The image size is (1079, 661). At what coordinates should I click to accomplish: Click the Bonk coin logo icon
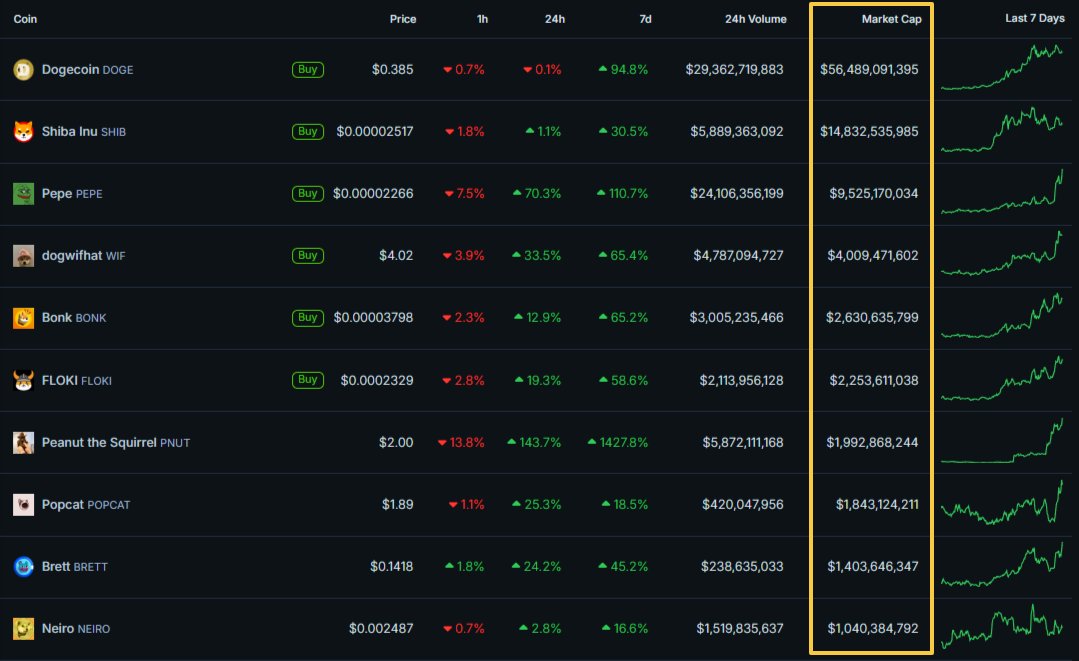(23, 318)
